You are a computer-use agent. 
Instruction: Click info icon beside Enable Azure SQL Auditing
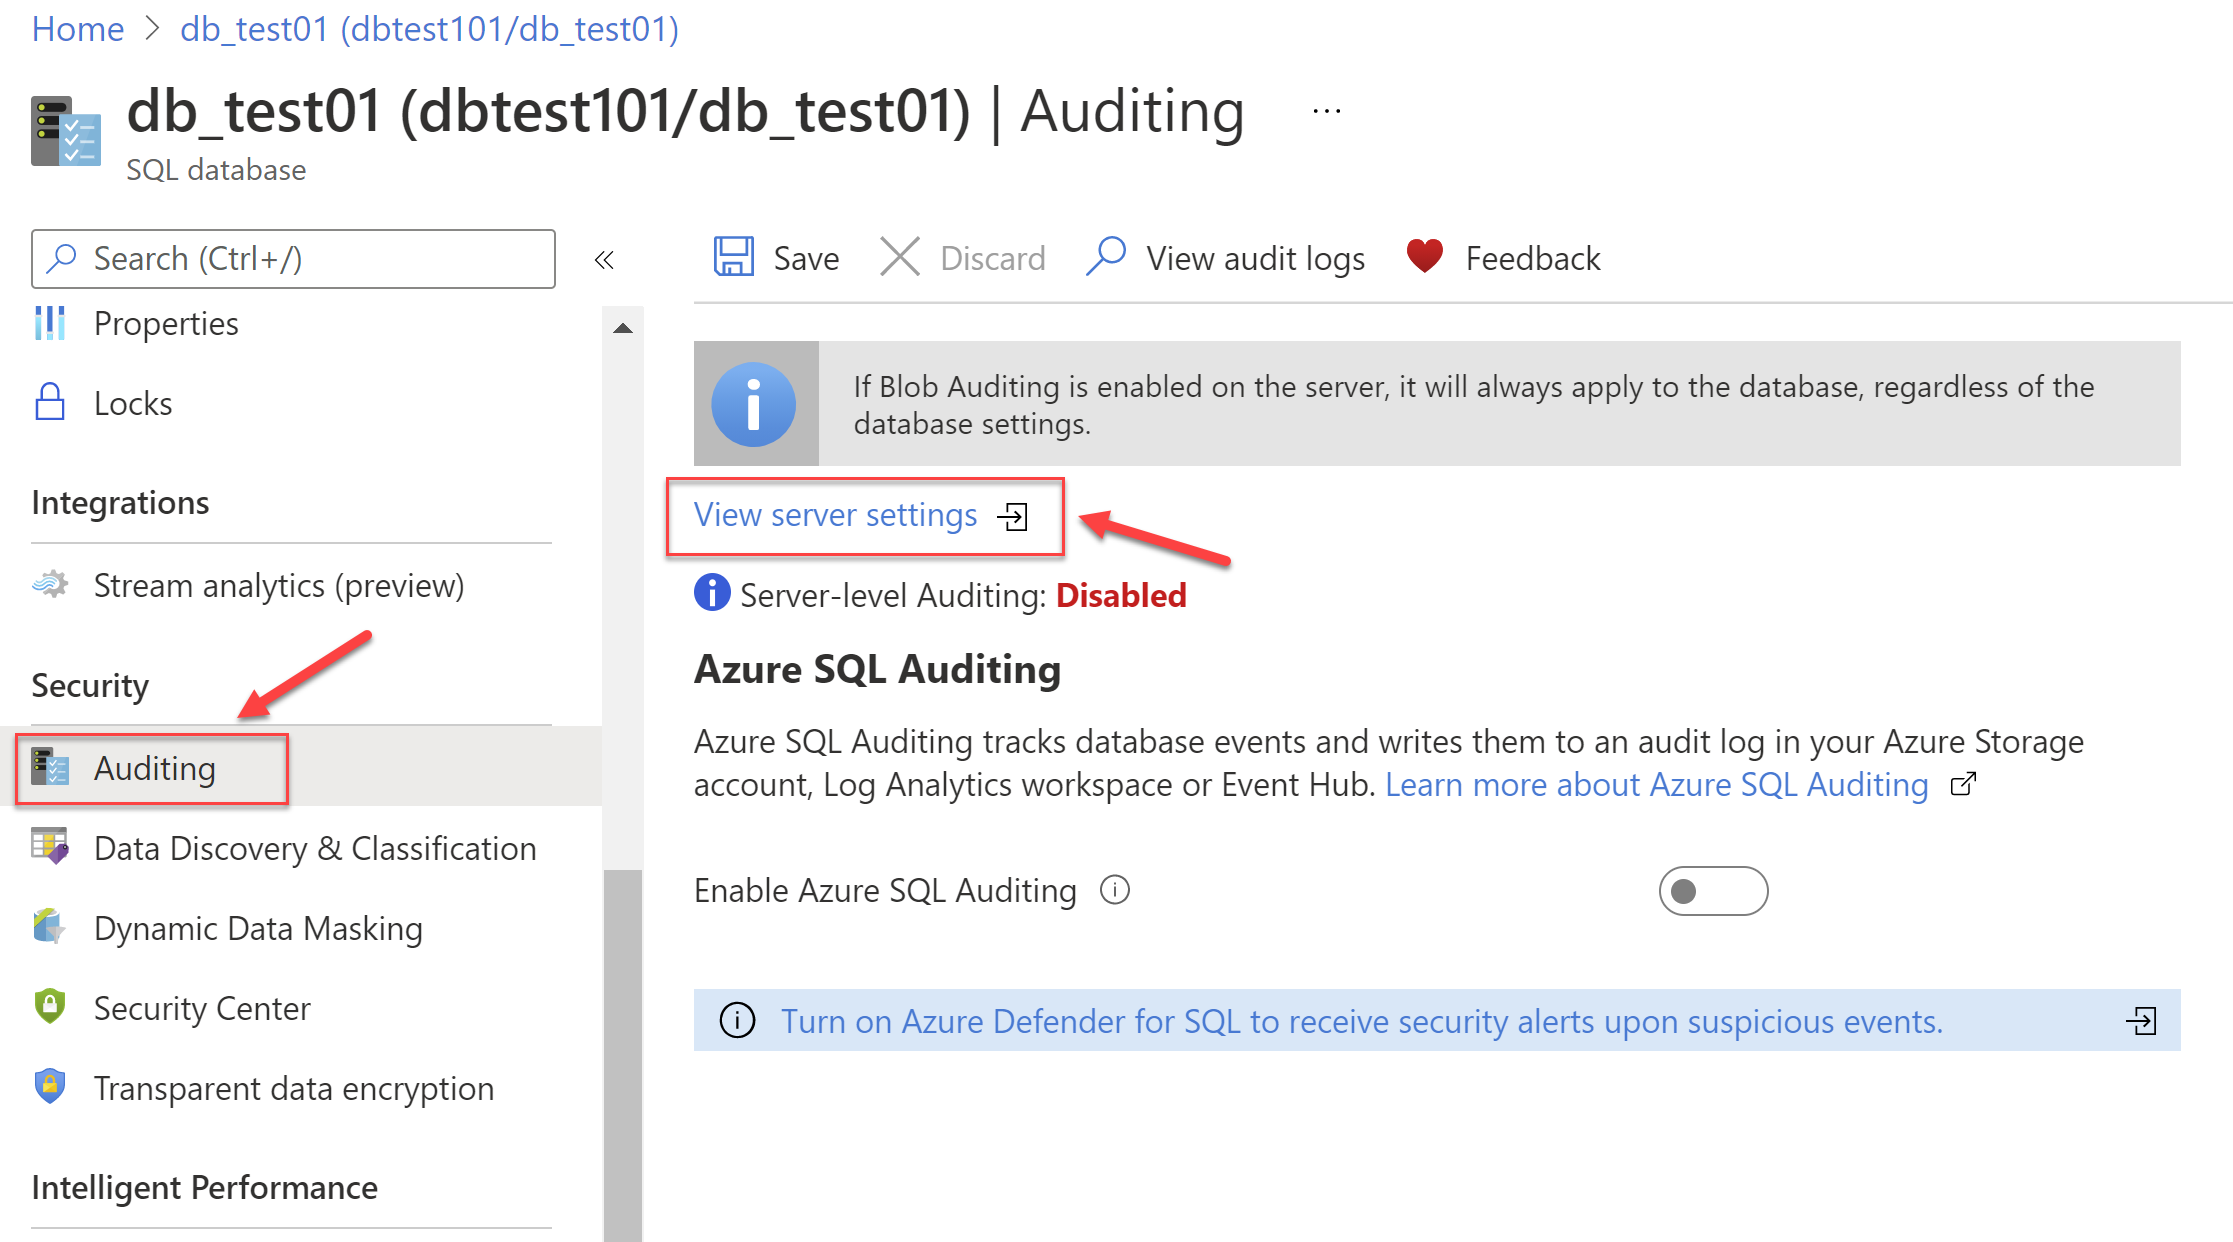tap(1114, 890)
